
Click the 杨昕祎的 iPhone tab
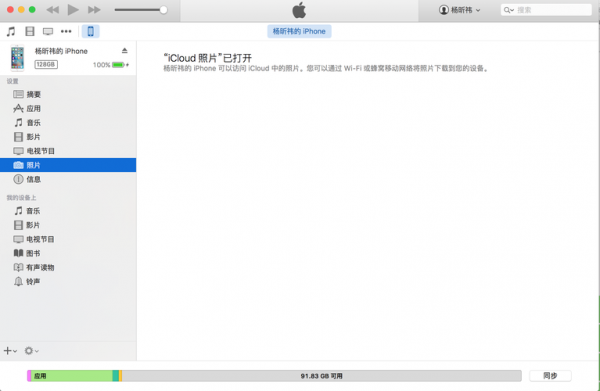[x=299, y=31]
